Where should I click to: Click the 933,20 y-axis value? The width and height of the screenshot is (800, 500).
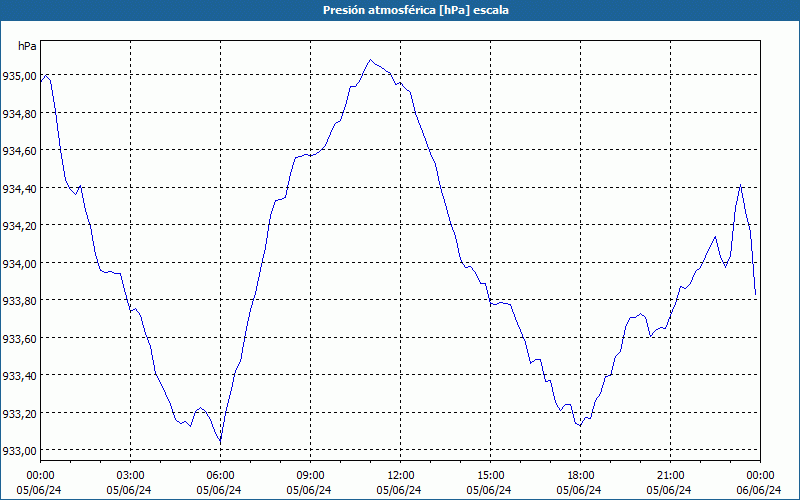(19, 414)
